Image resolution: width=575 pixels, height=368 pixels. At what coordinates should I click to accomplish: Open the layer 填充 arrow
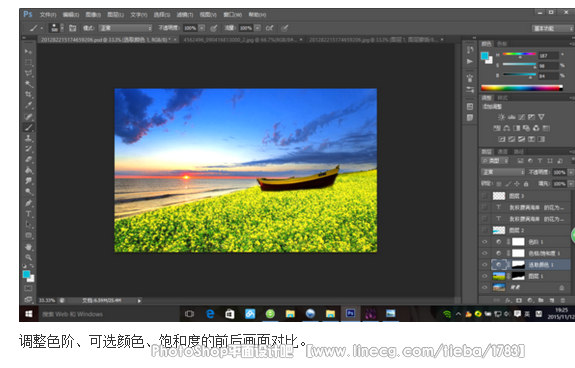[571, 184]
